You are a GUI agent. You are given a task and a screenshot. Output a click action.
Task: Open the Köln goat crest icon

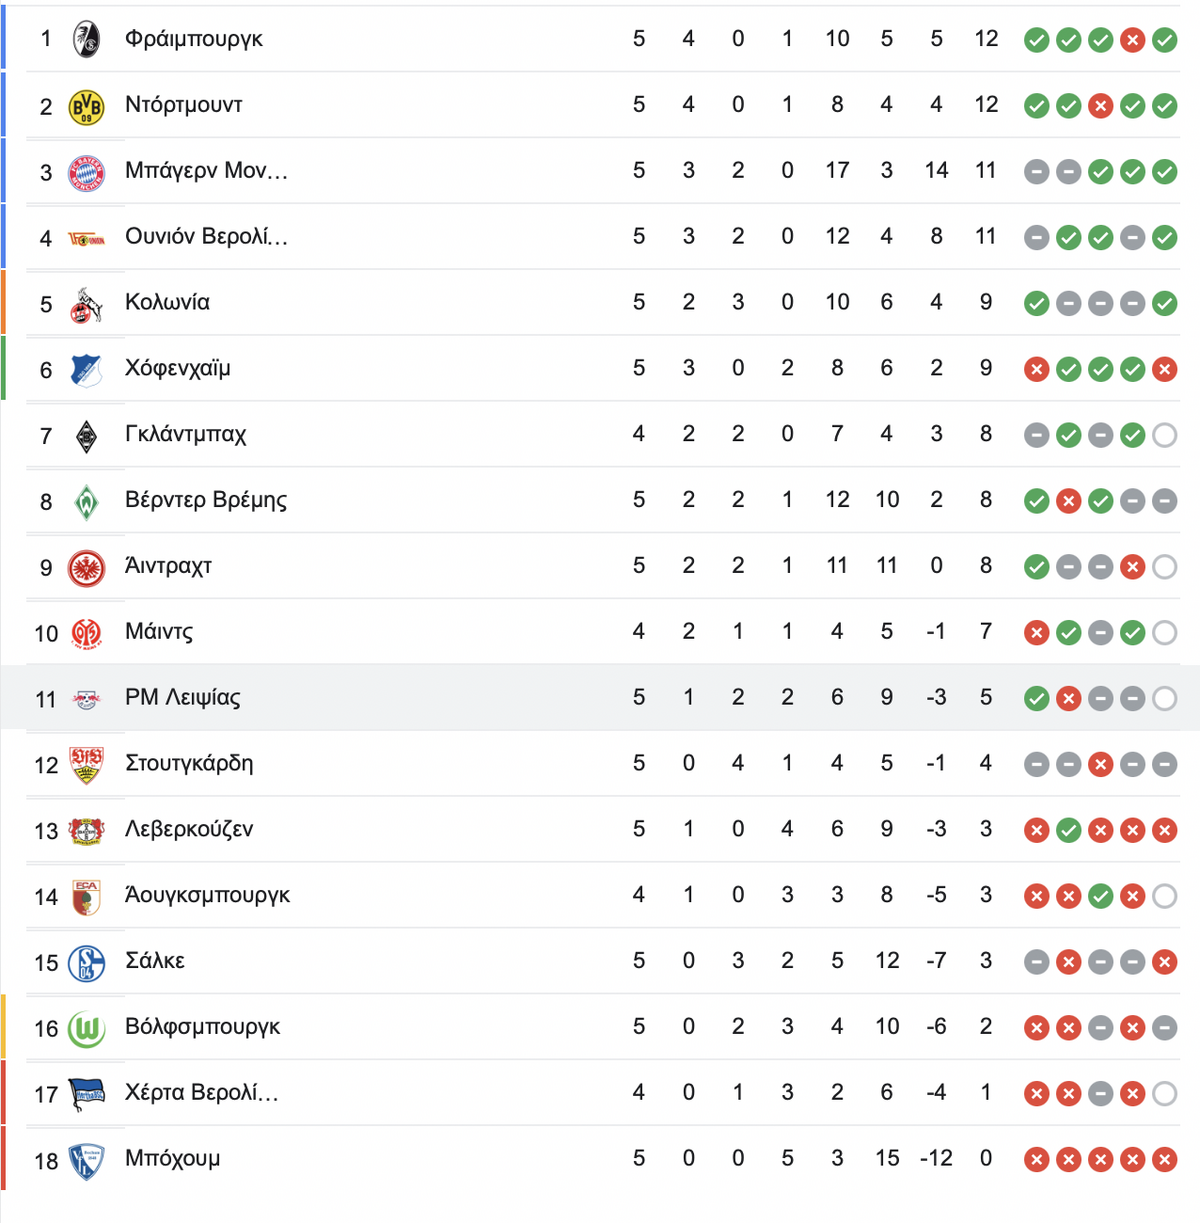point(86,304)
